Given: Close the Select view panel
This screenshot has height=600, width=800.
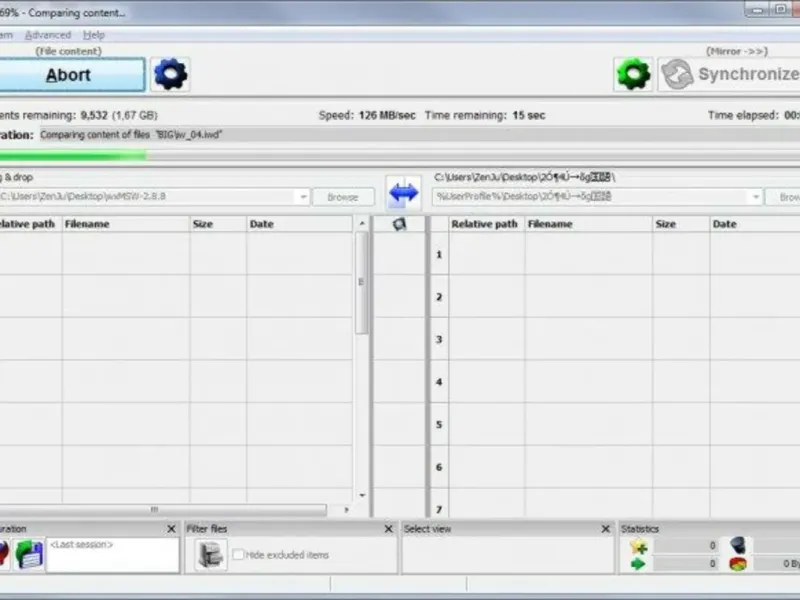Looking at the screenshot, I should tap(606, 529).
